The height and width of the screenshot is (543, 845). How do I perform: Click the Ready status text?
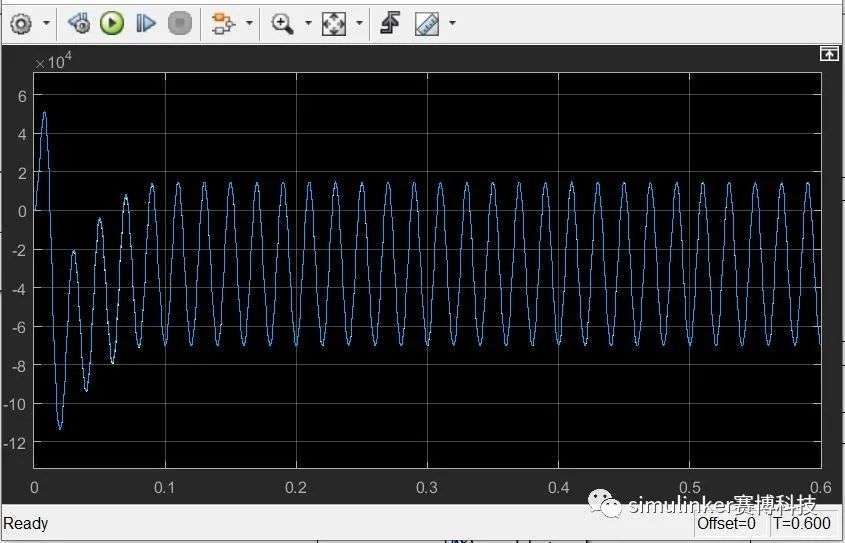[26, 523]
